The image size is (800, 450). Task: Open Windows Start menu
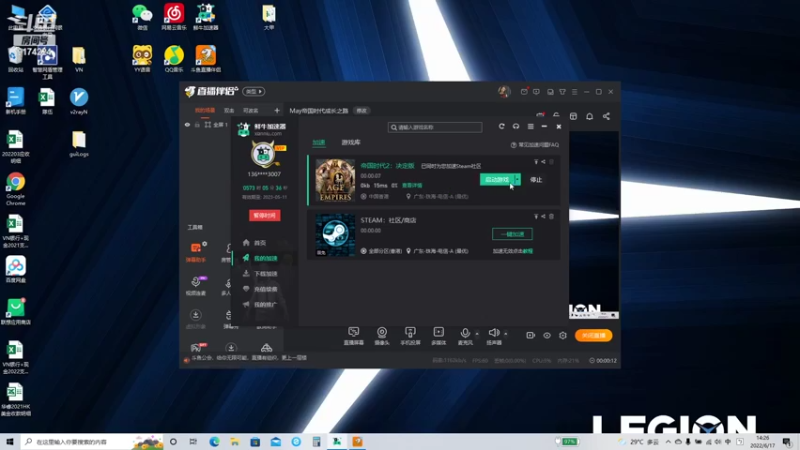click(10, 441)
